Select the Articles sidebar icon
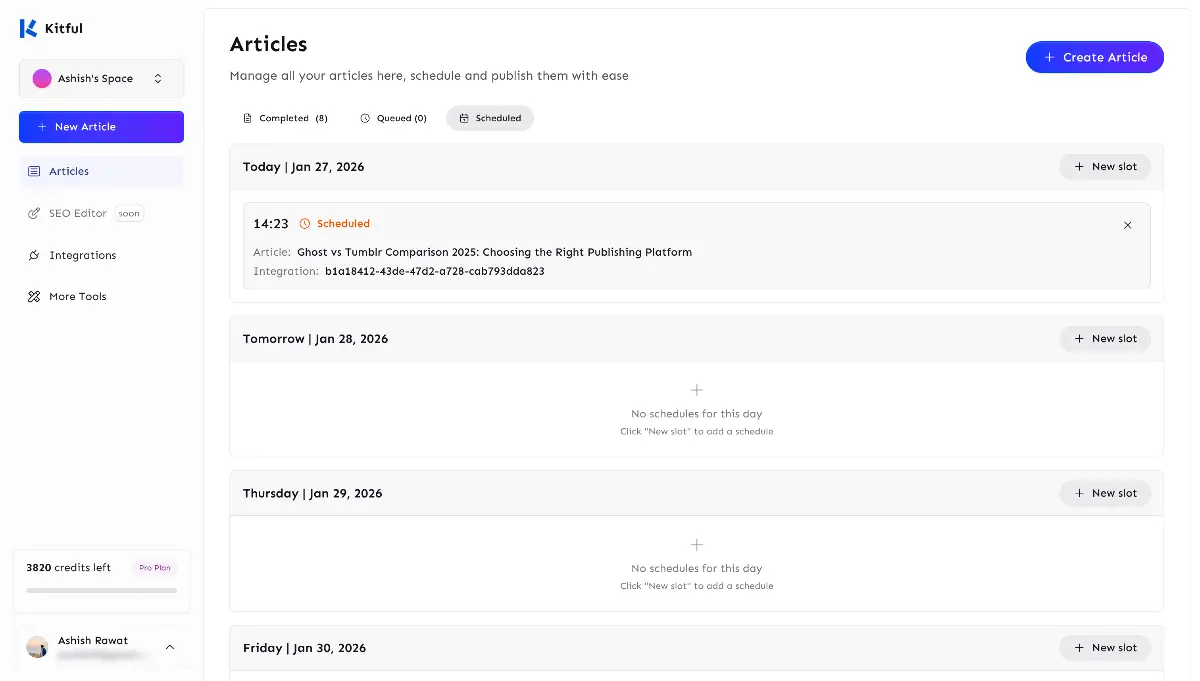The width and height of the screenshot is (1200, 681). [x=34, y=171]
